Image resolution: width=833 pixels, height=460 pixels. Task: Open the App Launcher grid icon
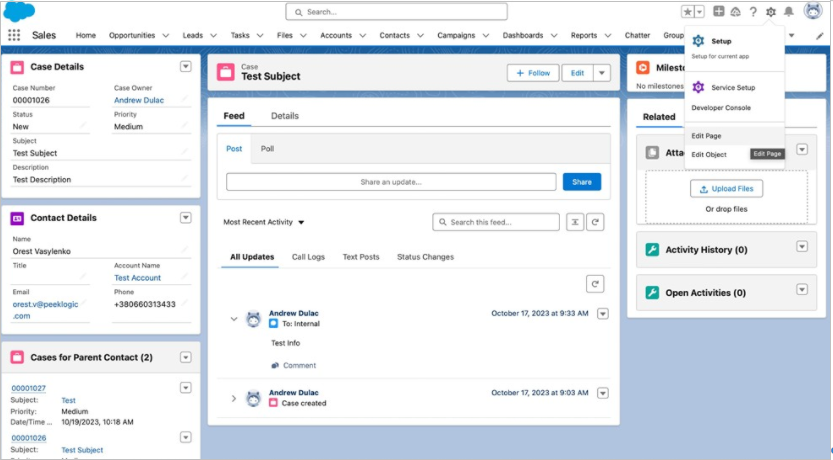[x=14, y=35]
